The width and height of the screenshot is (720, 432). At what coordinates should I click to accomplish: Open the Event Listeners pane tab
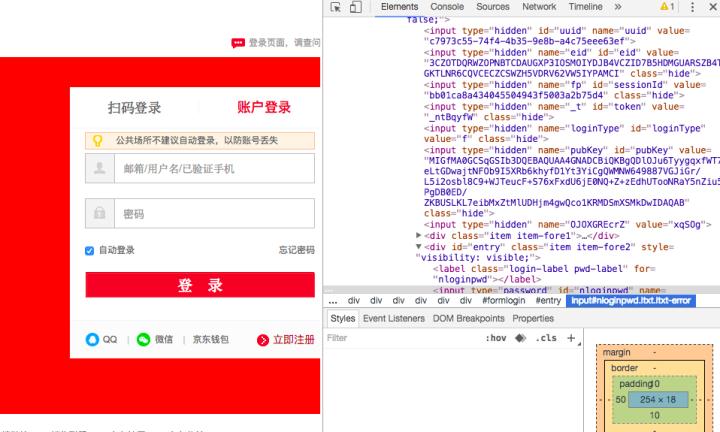394,318
